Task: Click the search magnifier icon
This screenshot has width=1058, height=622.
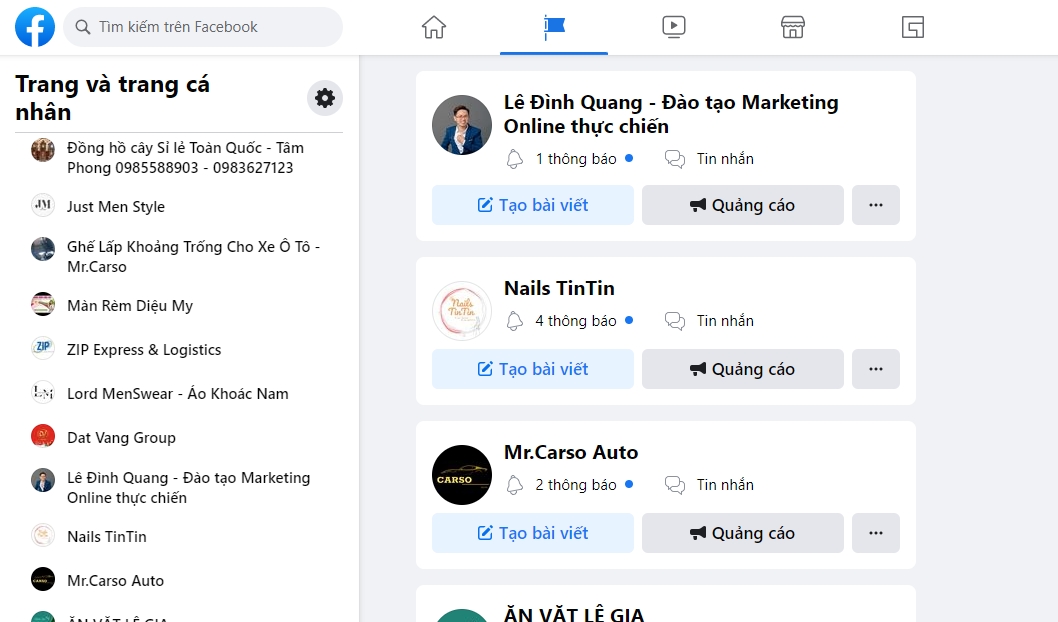Action: (x=82, y=27)
